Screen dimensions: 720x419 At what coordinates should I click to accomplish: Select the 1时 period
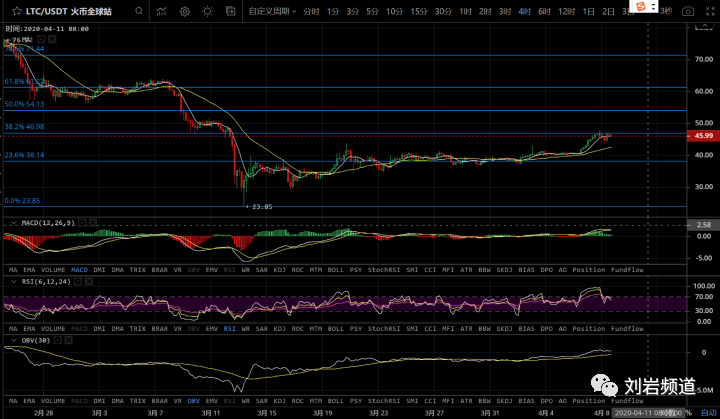coord(465,11)
